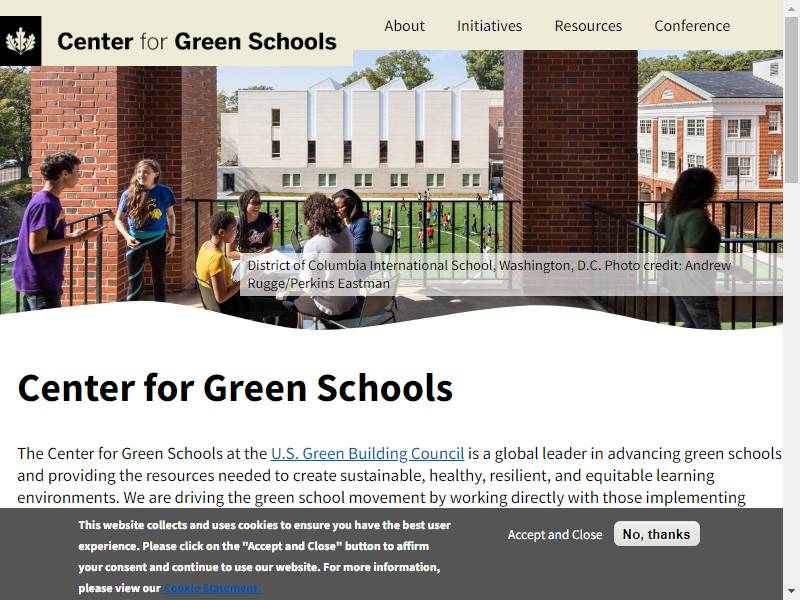
Task: Click Accept and Close cookie button
Action: 555,534
